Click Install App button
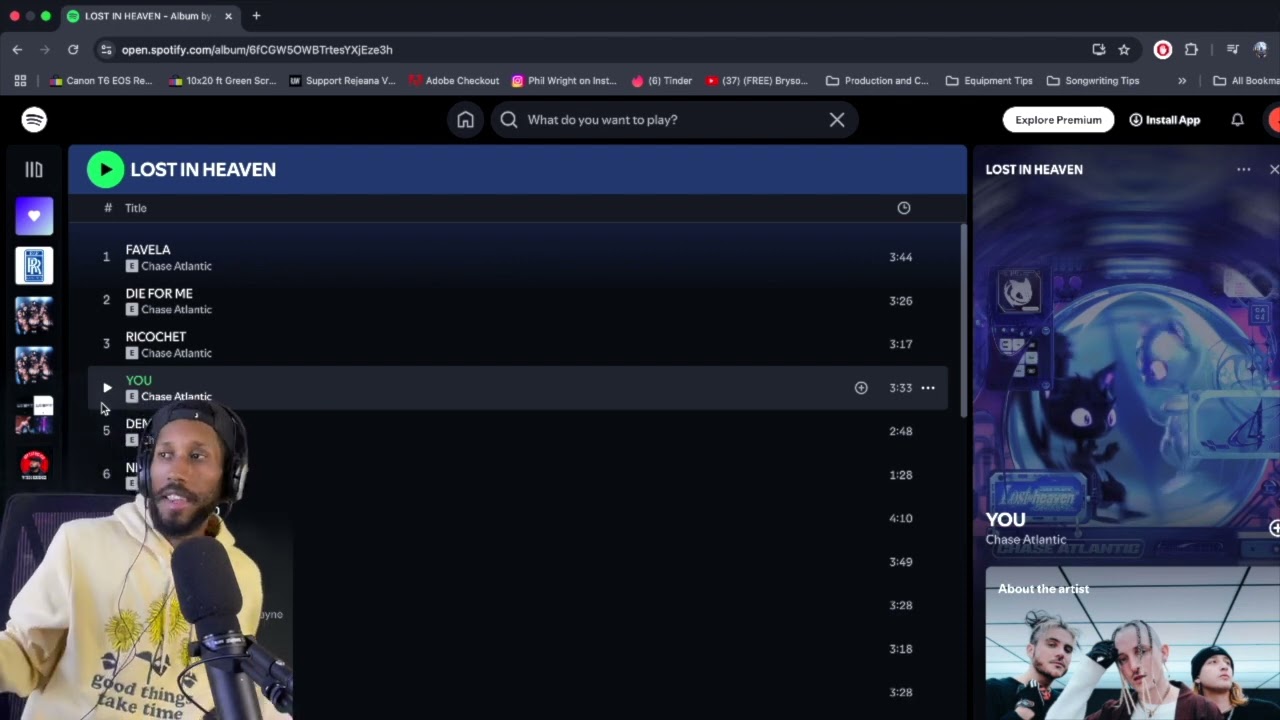Viewport: 1280px width, 720px height. (1165, 120)
